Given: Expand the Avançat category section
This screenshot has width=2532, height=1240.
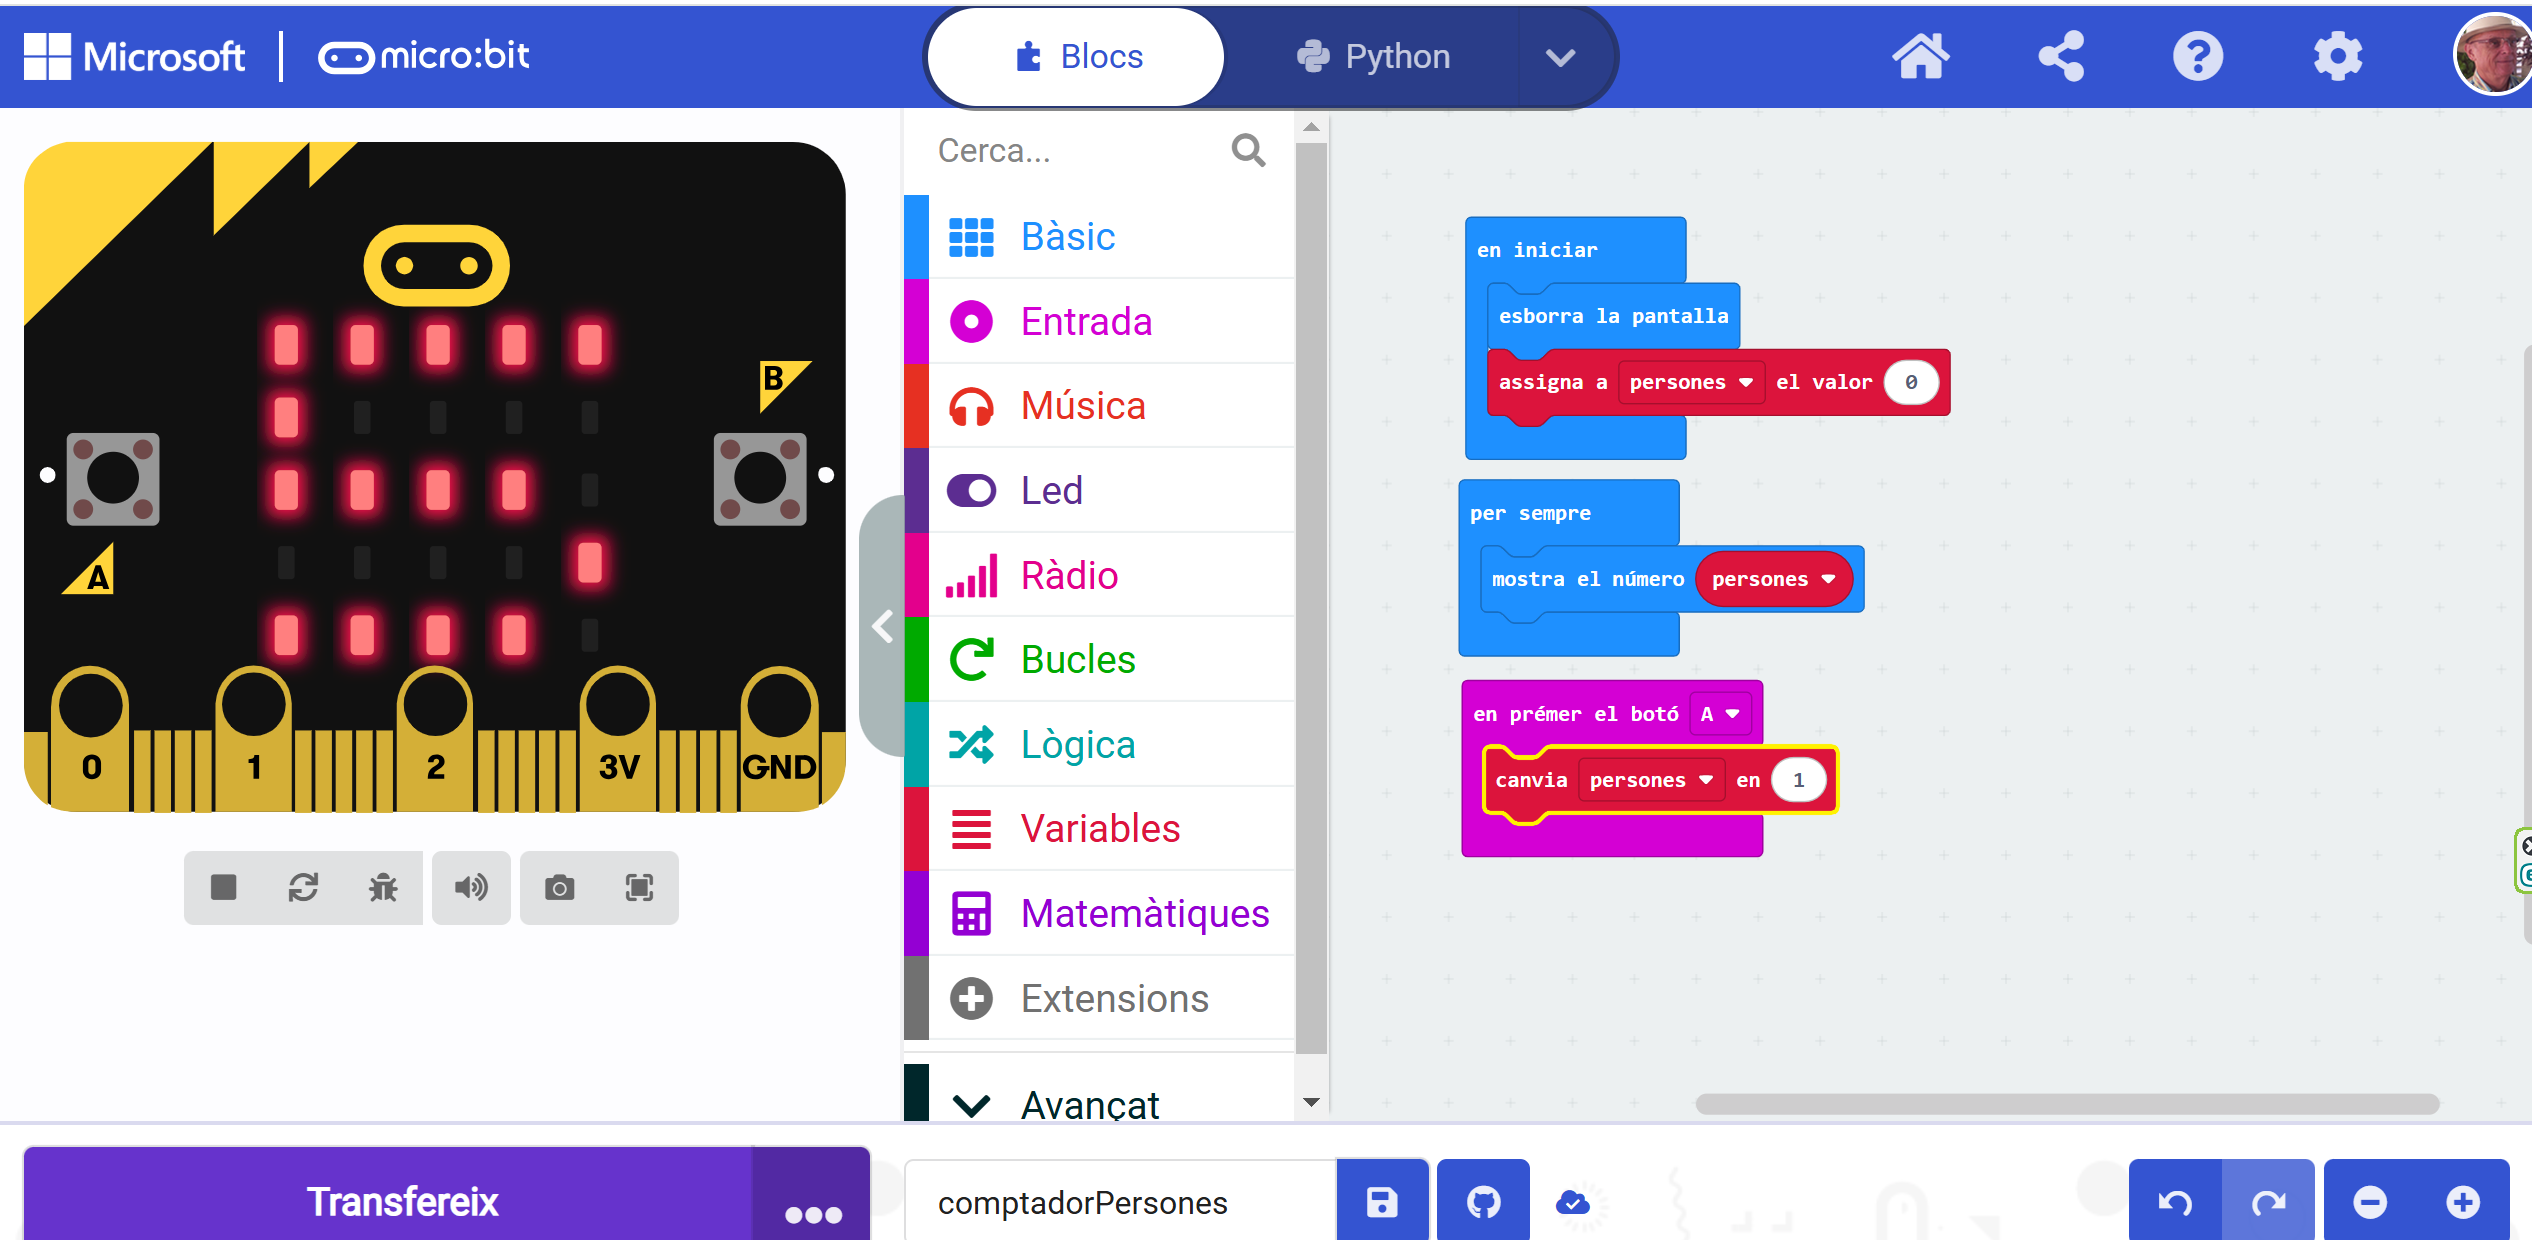Looking at the screenshot, I should [1089, 1104].
